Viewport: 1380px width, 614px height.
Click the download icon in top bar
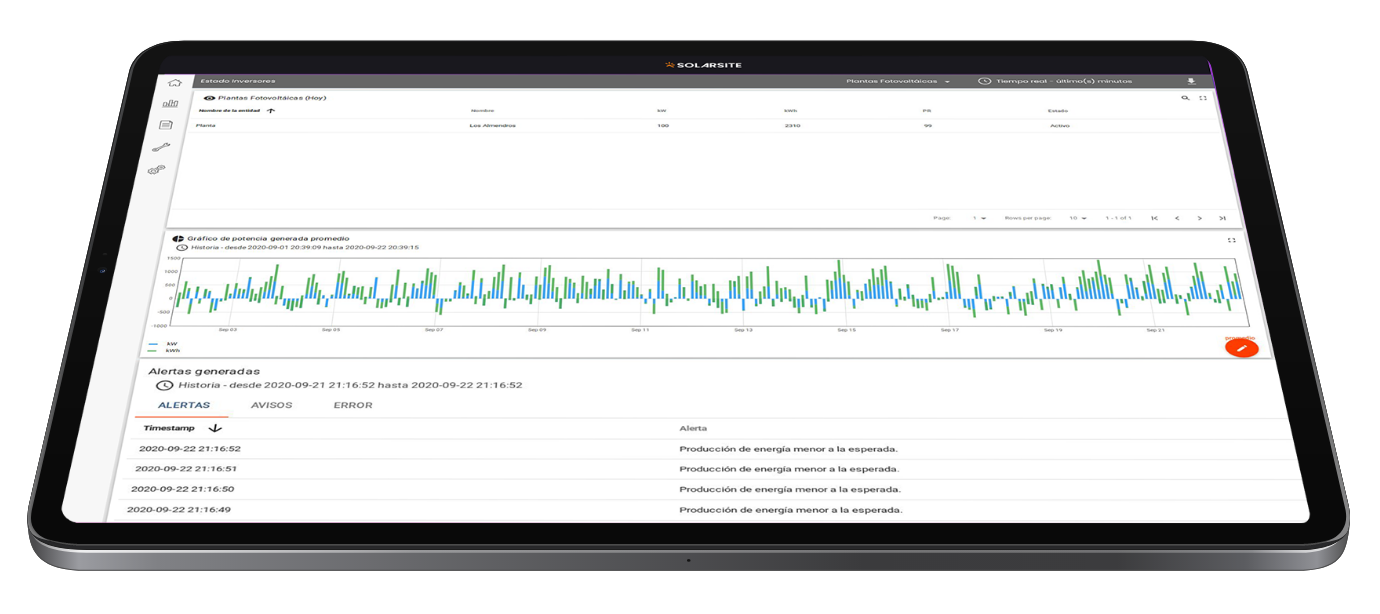pyautogui.click(x=1190, y=81)
